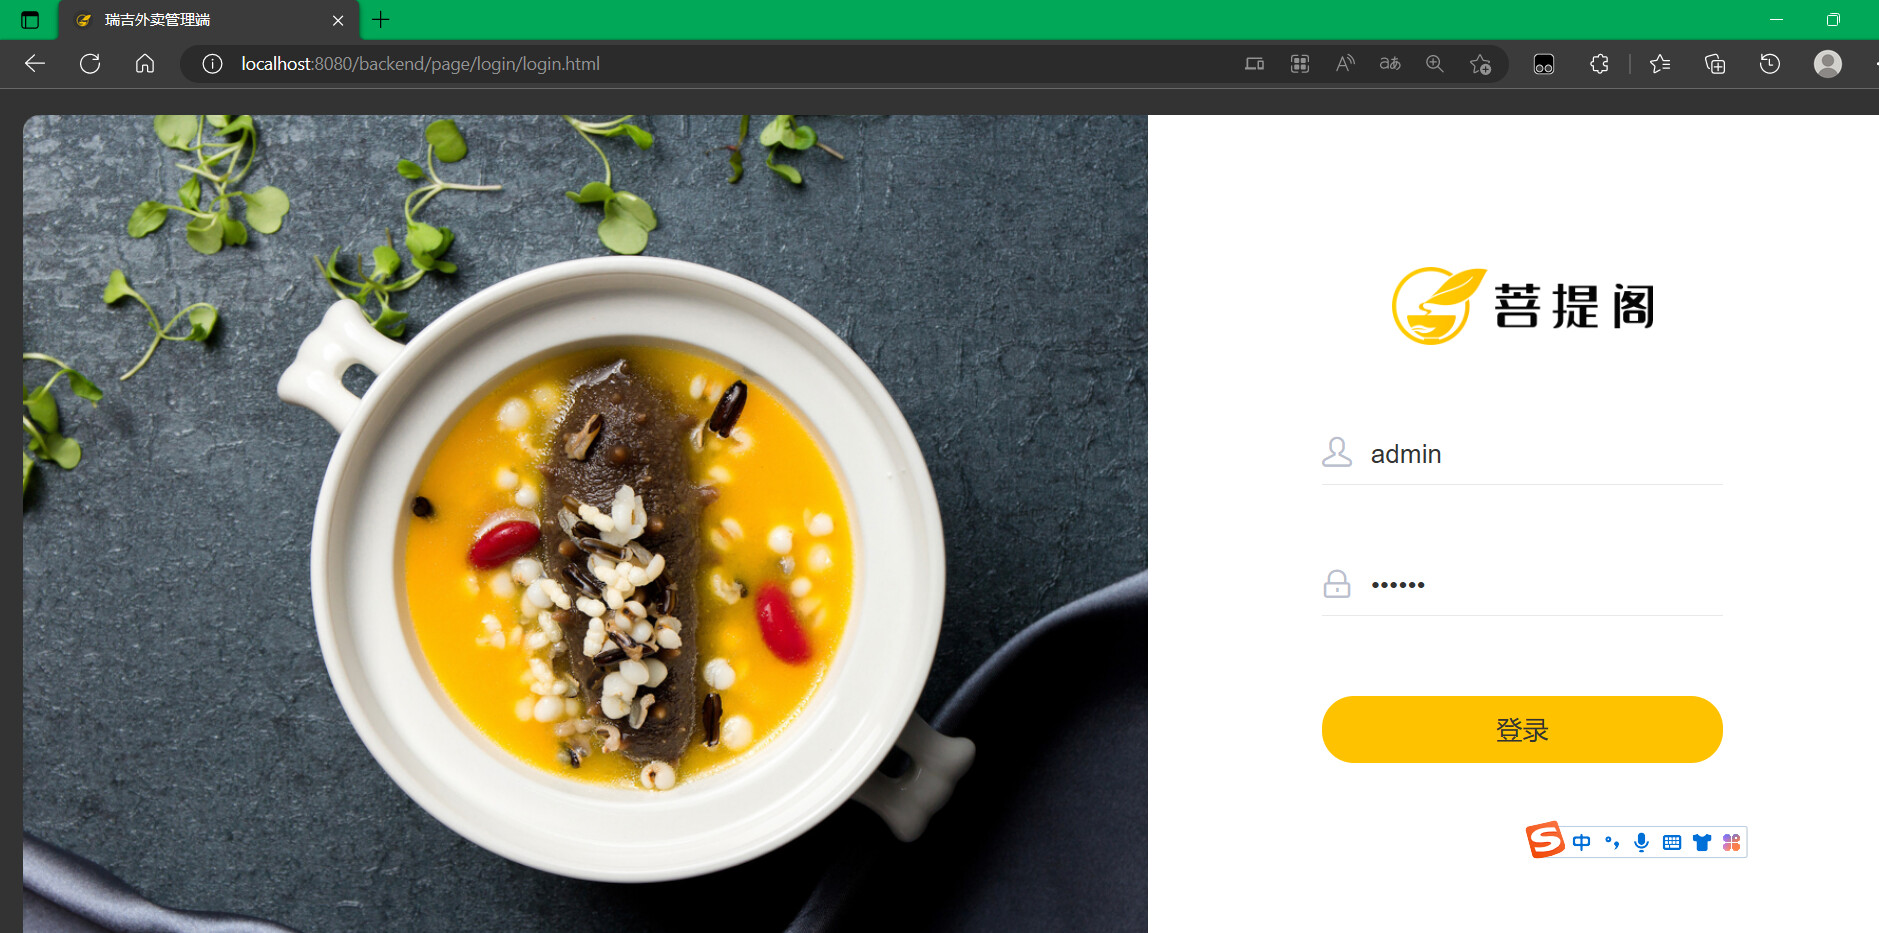This screenshot has height=933, width=1879.
Task: Open the browser extensions menu
Action: coord(1599,64)
